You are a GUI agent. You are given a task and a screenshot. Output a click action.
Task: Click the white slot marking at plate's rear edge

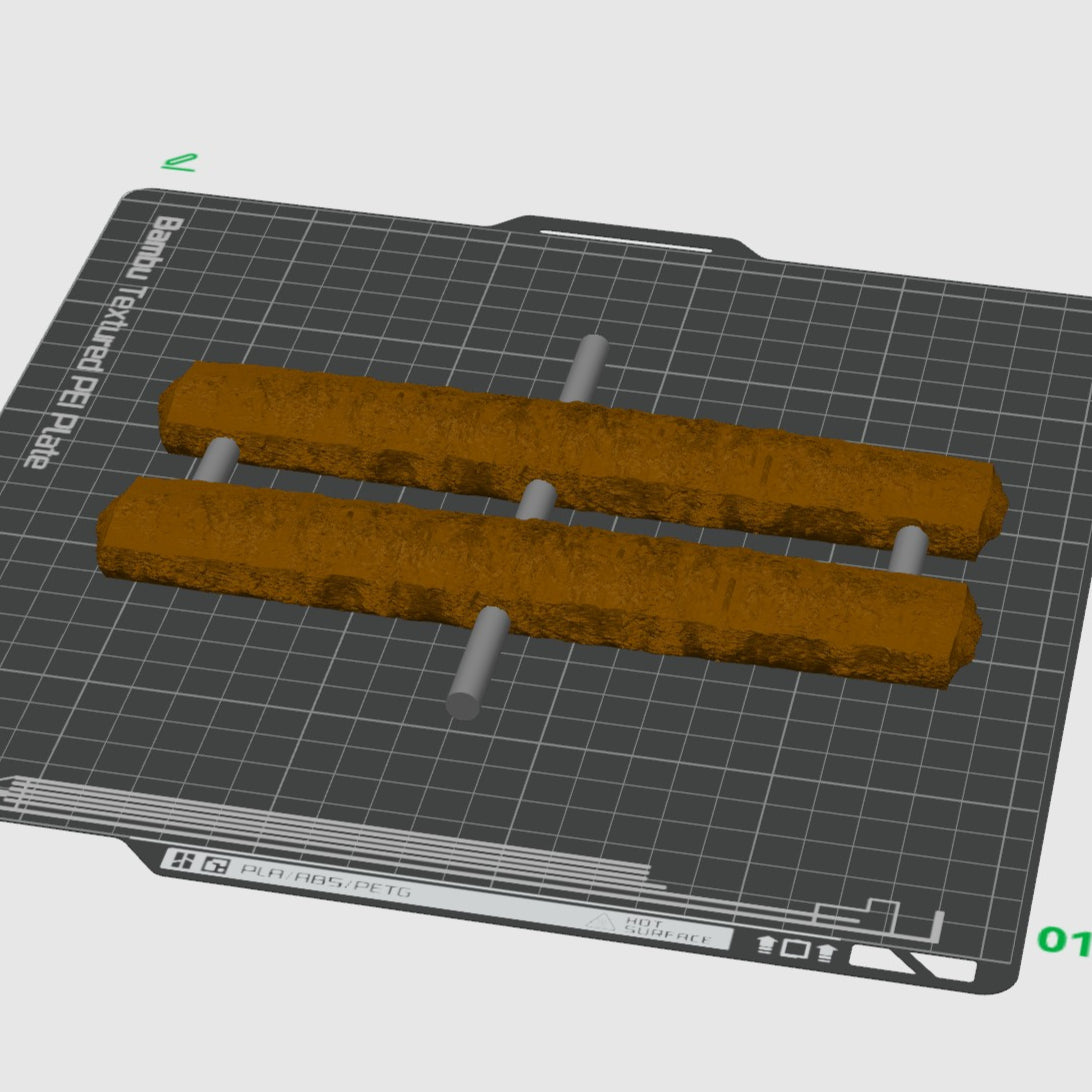click(626, 240)
